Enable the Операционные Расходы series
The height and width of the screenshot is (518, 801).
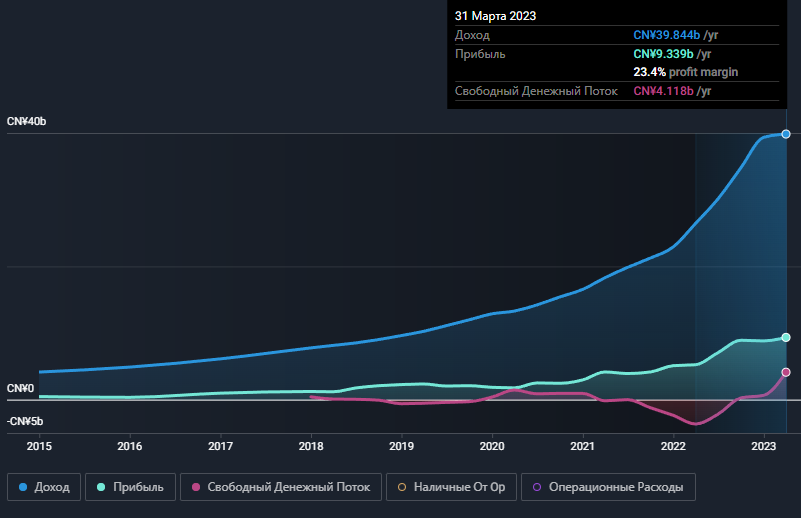click(608, 487)
